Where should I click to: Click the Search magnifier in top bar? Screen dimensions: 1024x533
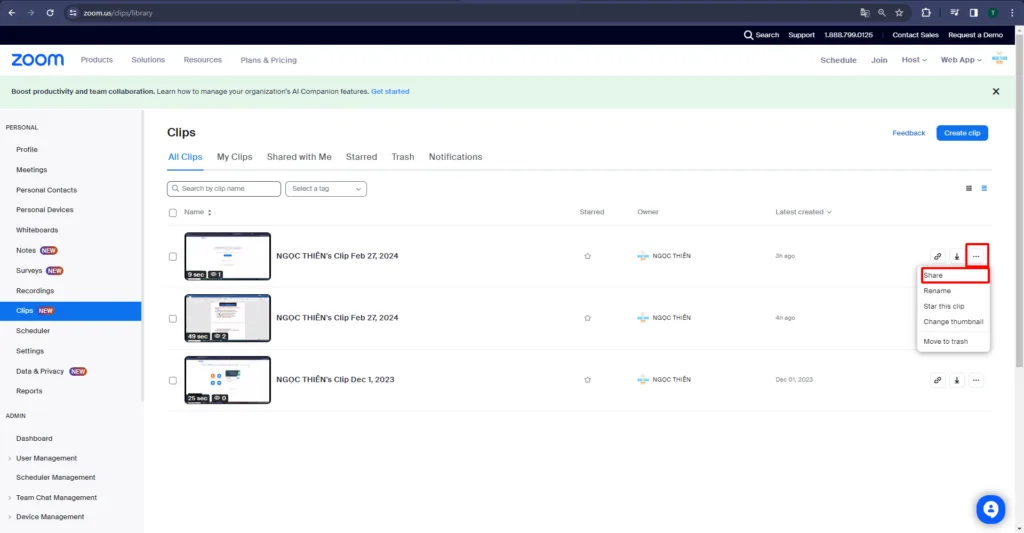(x=749, y=35)
